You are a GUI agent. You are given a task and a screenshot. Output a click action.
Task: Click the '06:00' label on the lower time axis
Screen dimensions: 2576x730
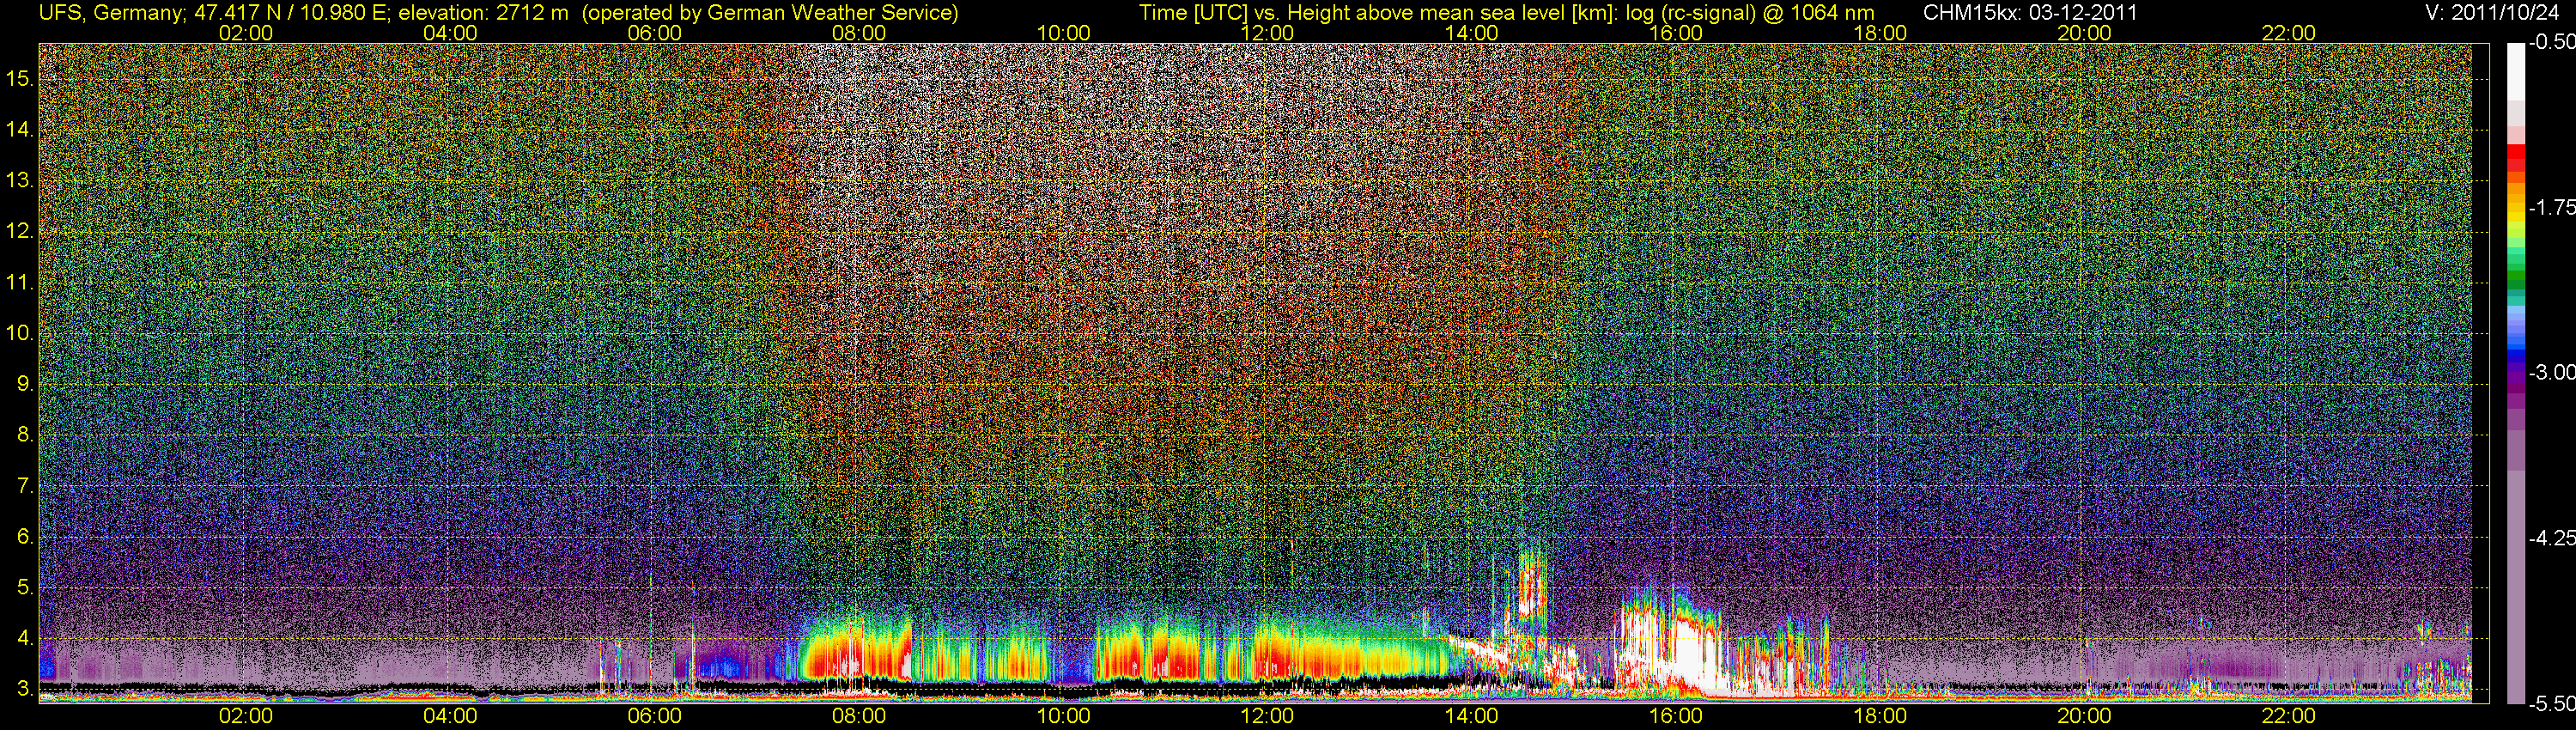[654, 716]
